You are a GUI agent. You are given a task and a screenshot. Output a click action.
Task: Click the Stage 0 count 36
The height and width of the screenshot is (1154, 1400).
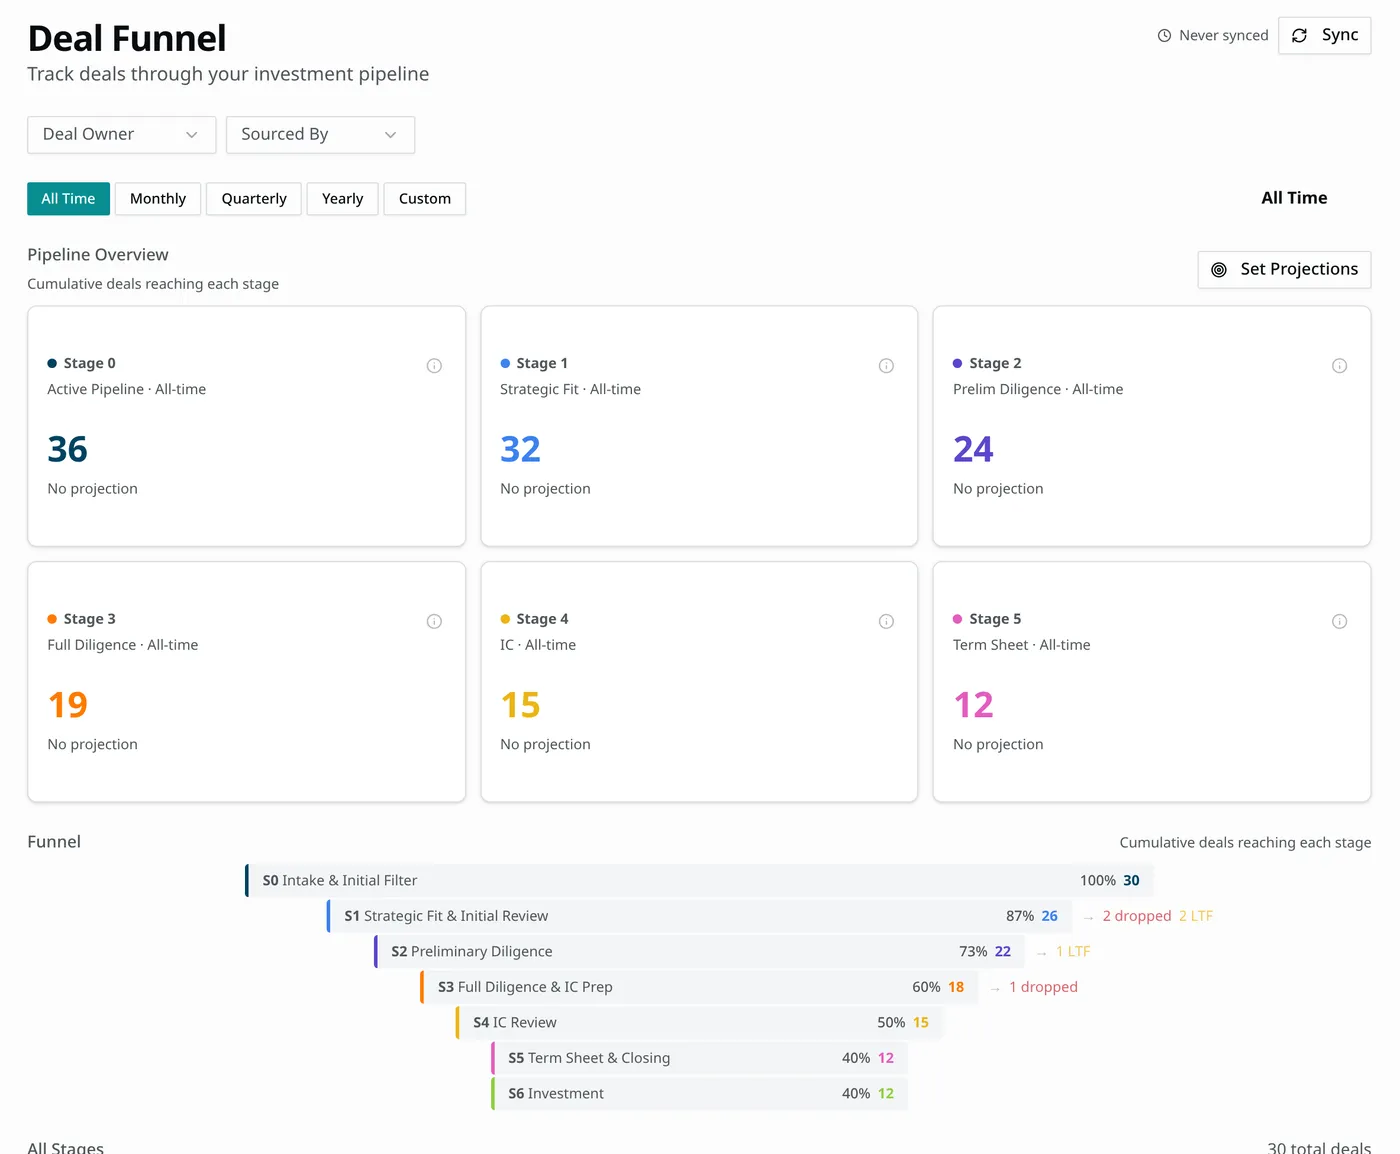click(68, 450)
